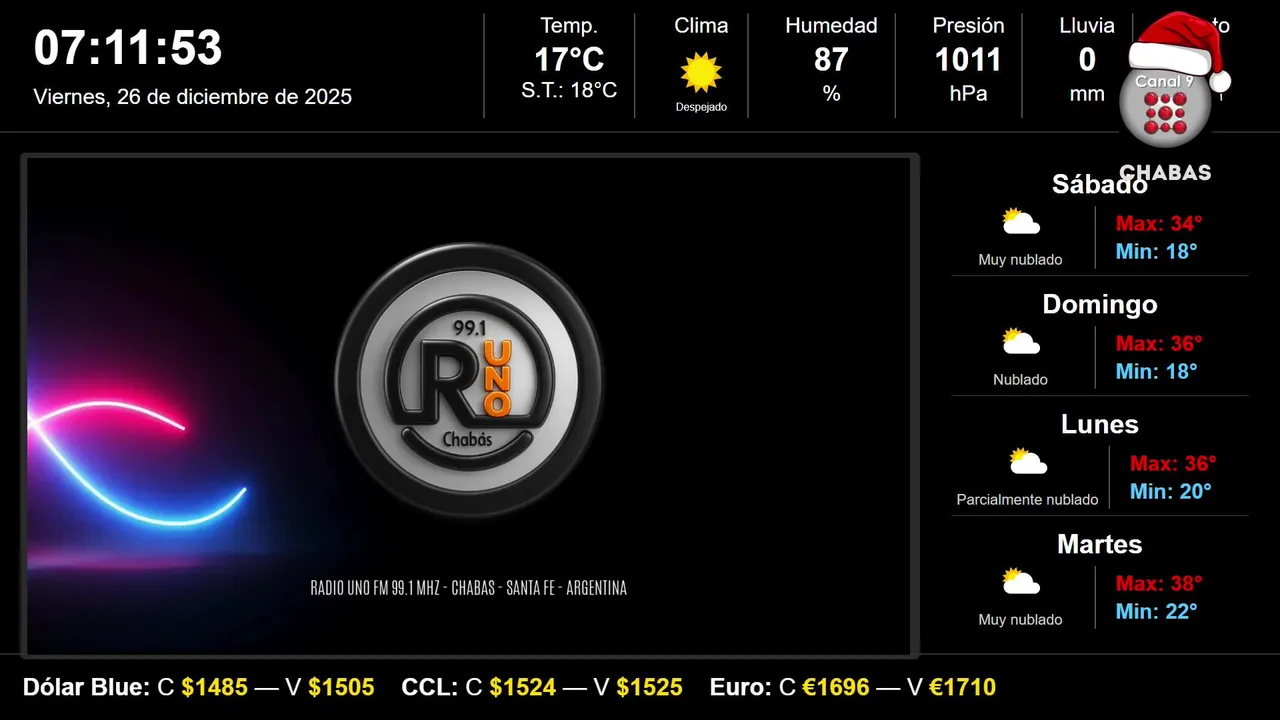Click the Lunes partly cloudy icon
The height and width of the screenshot is (720, 1280).
pos(1028,462)
